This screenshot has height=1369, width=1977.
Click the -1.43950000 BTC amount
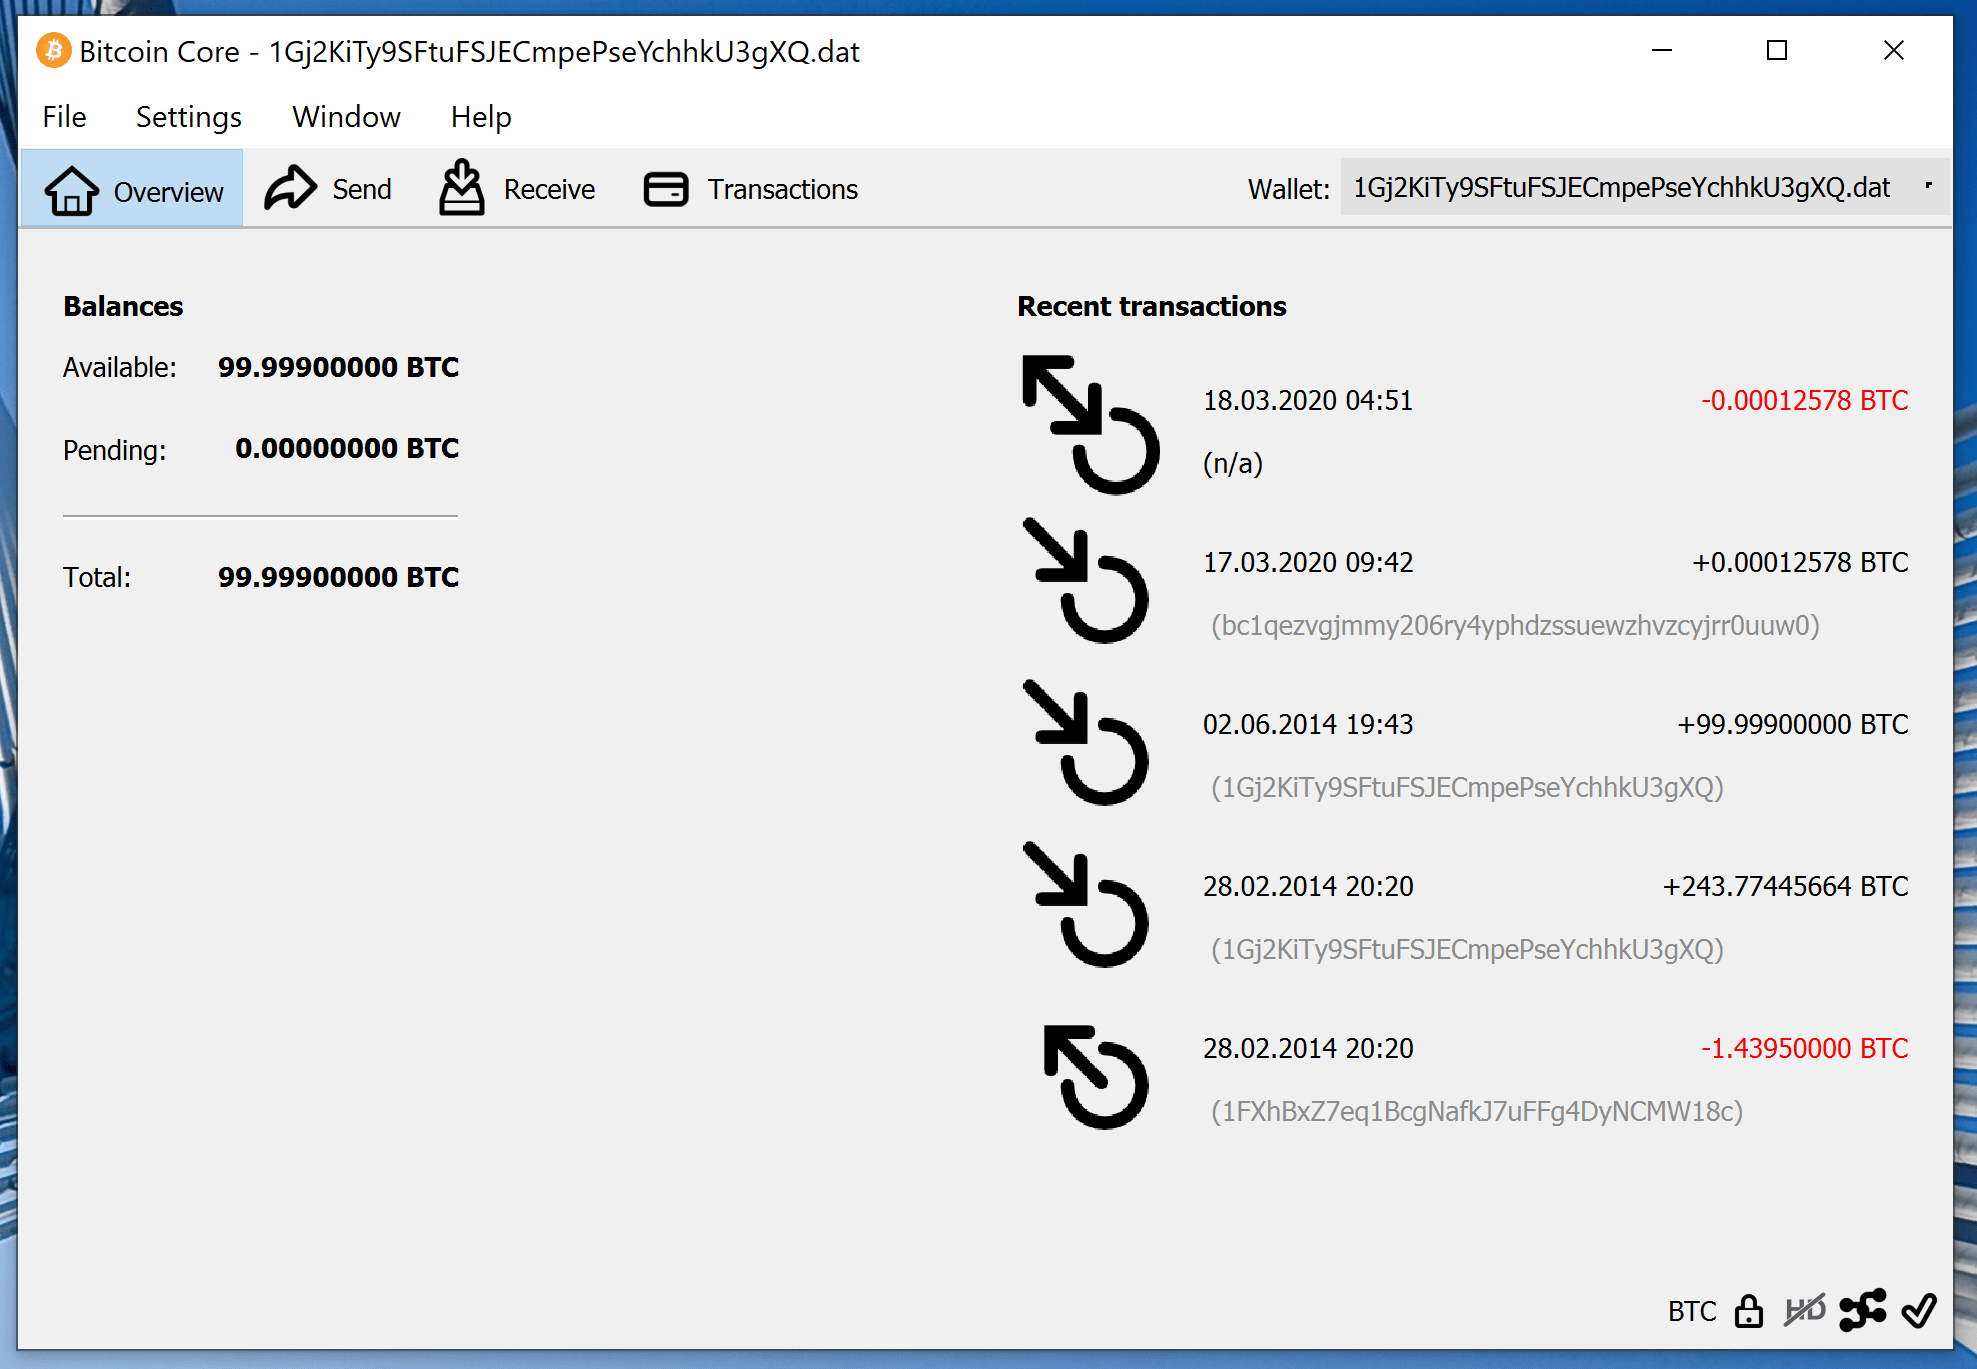[x=1805, y=1049]
